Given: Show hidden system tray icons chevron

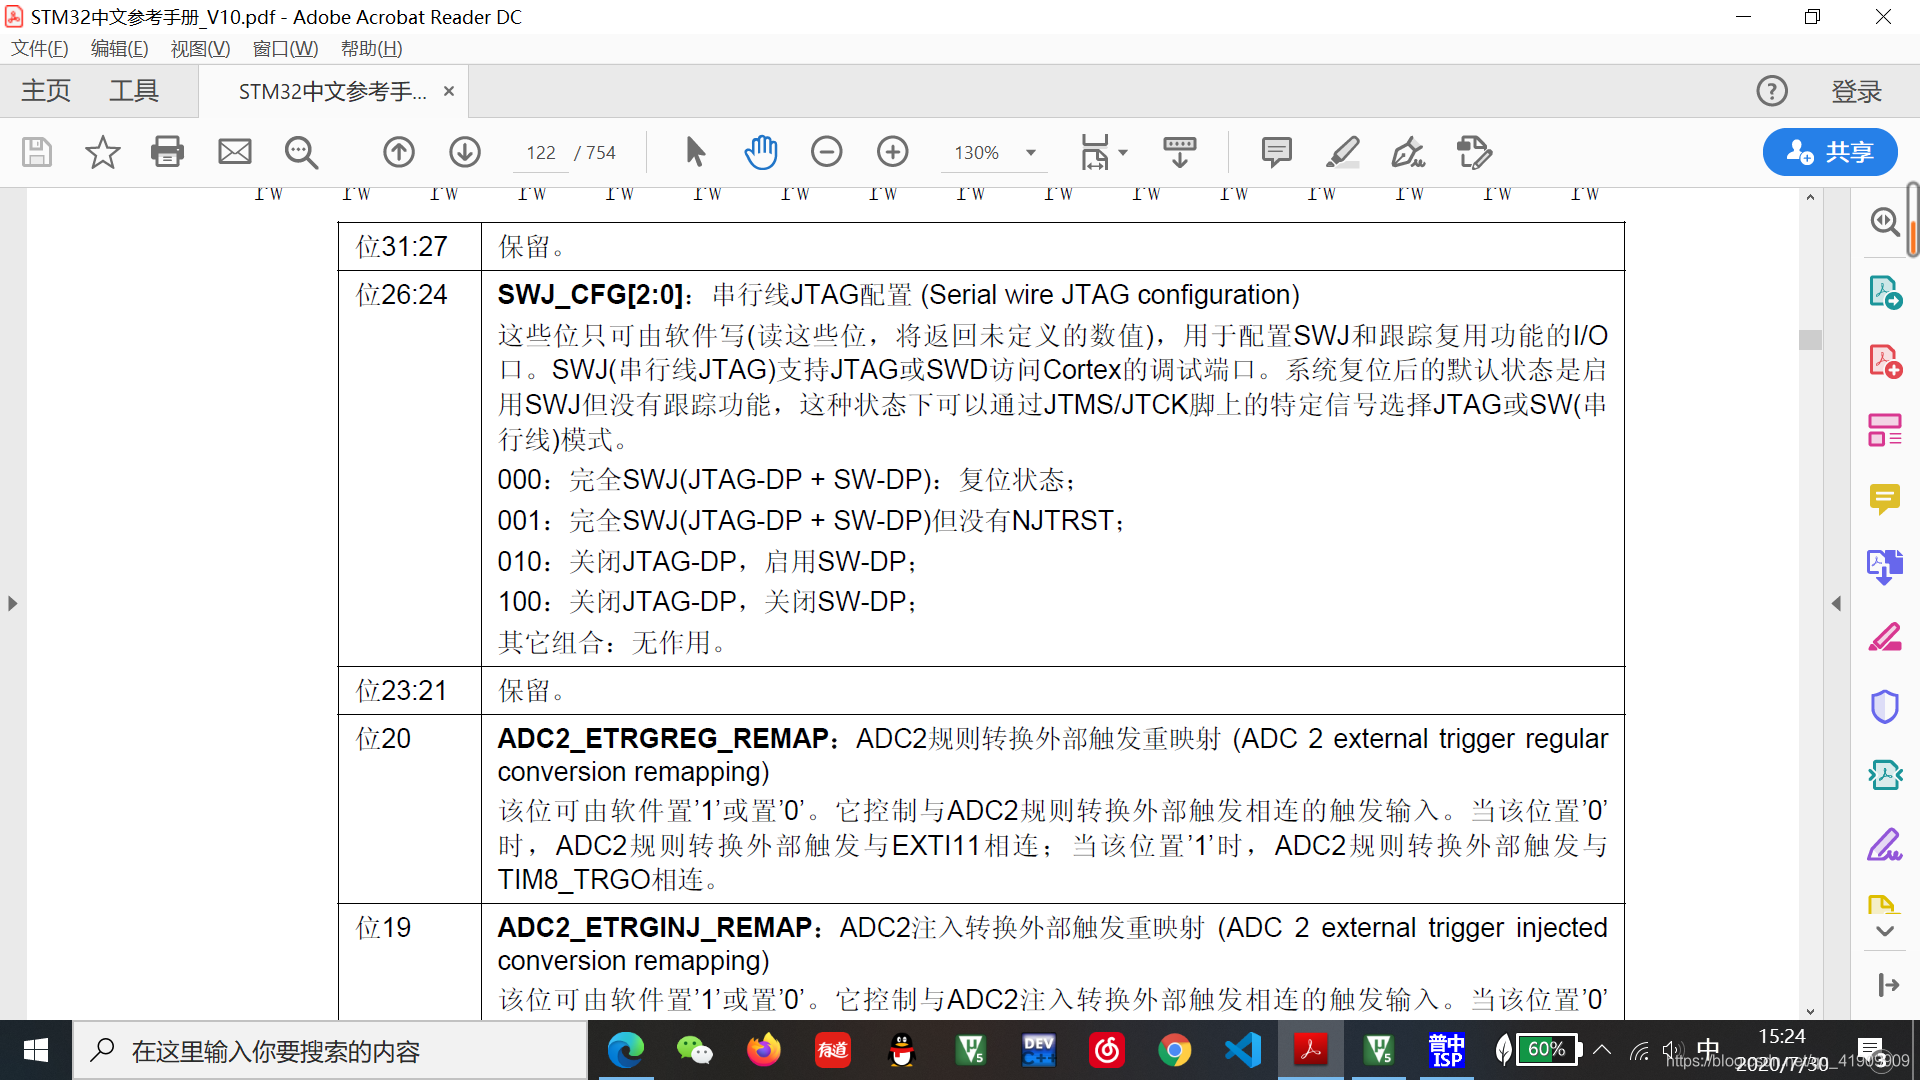Looking at the screenshot, I should pos(1602,1050).
